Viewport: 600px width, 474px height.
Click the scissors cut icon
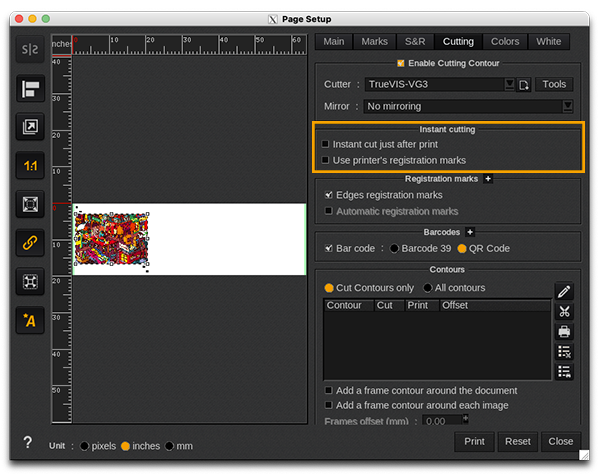tap(564, 312)
